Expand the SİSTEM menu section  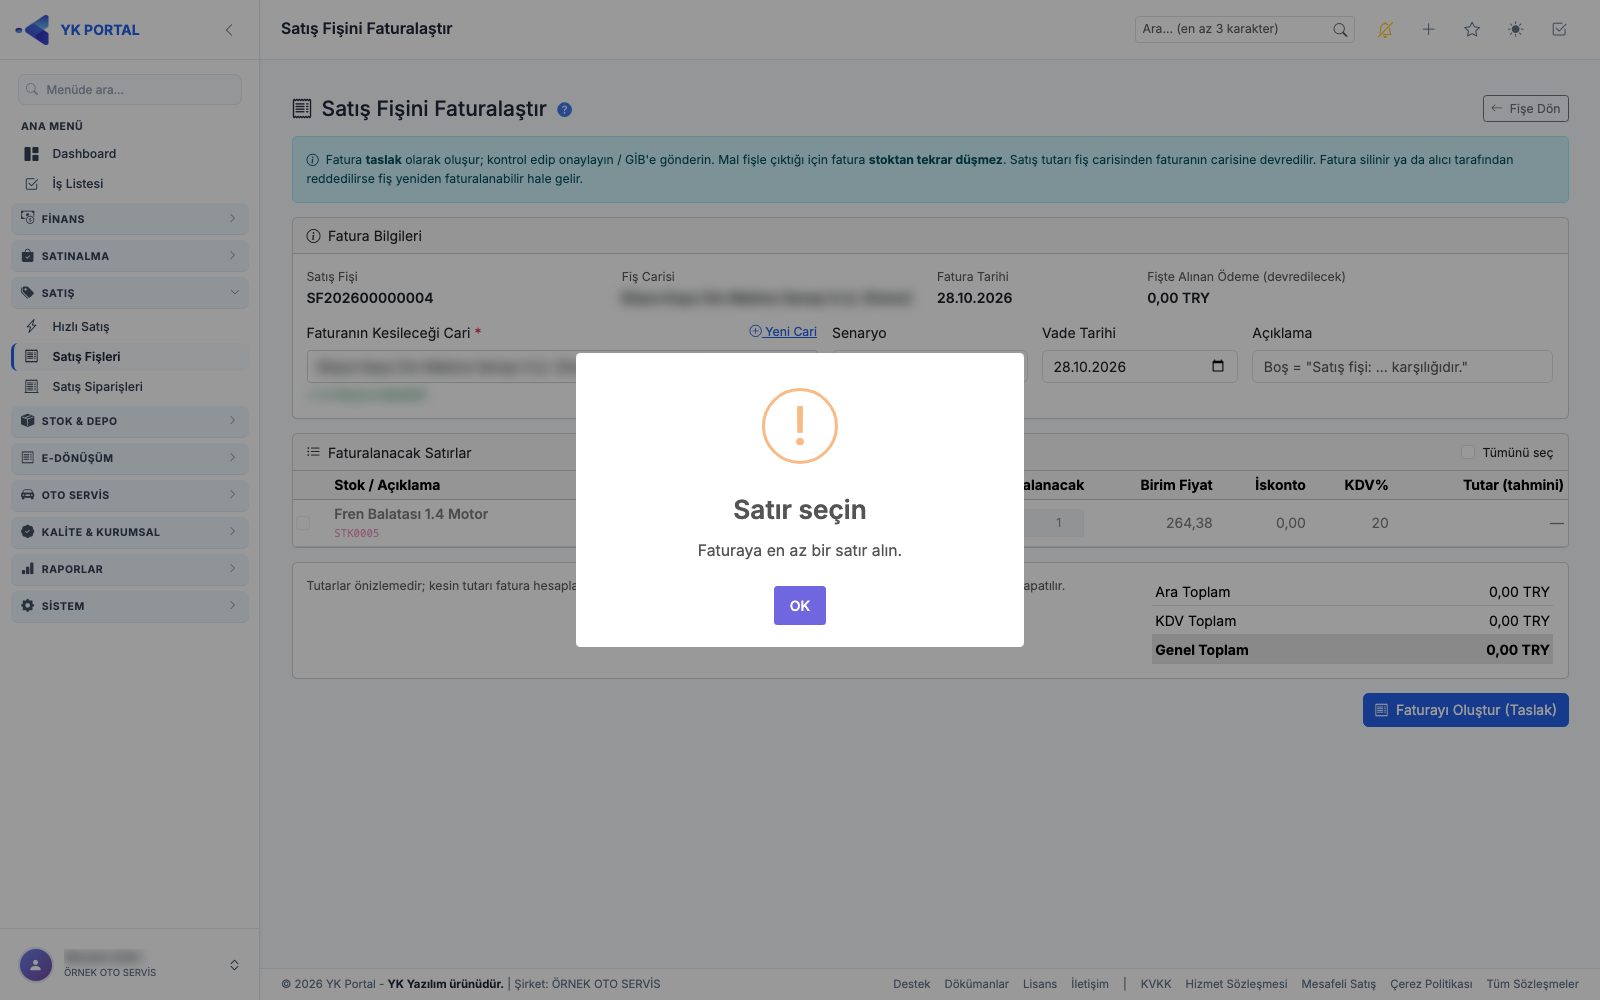130,606
